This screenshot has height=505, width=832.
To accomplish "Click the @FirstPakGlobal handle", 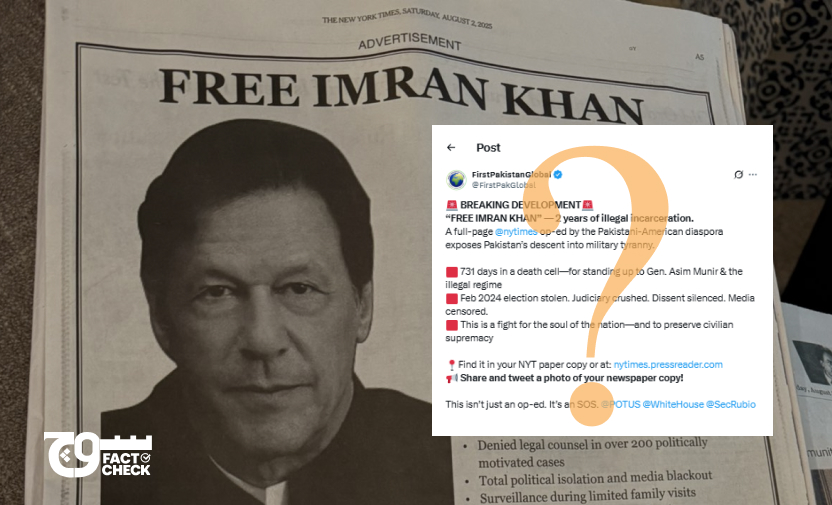I will tap(504, 185).
